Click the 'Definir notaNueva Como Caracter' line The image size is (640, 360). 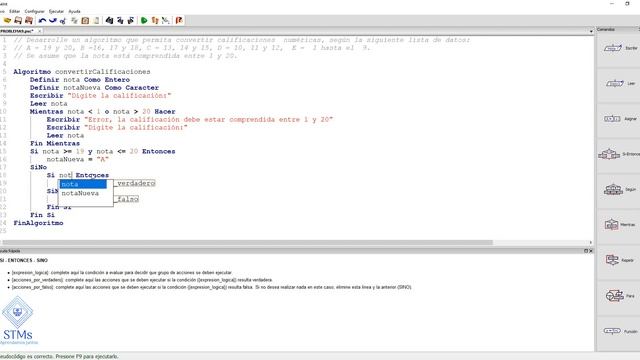94,88
